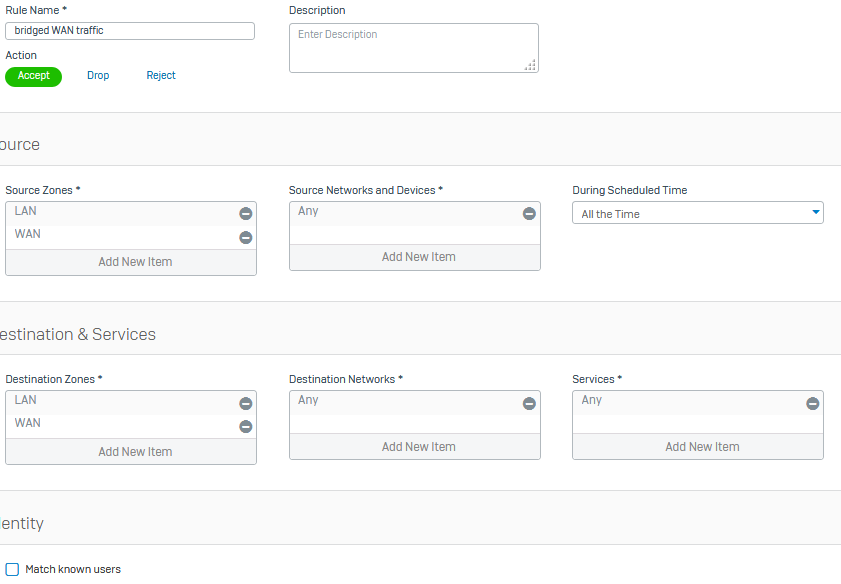Select the Reject action

point(161,76)
